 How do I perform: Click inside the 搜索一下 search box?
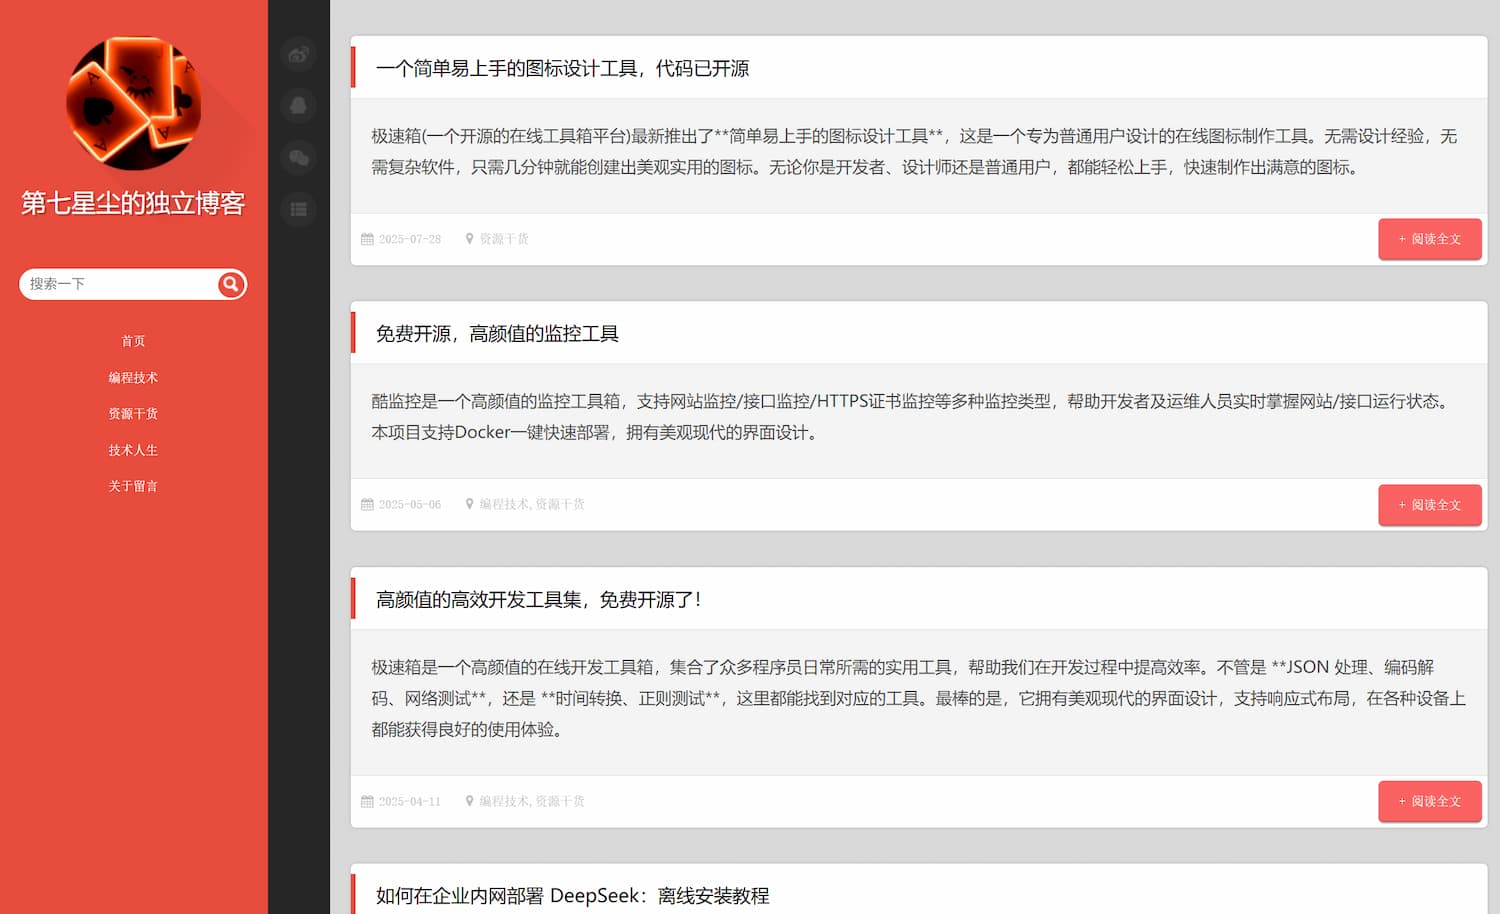(x=110, y=284)
